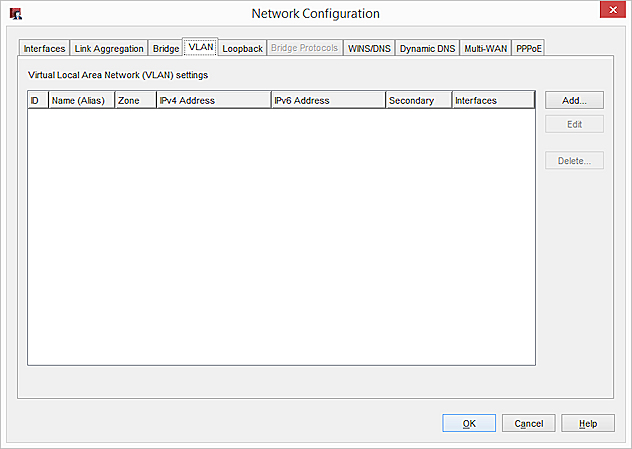
Task: Switch to Dynamic DNS tab
Action: pos(427,48)
